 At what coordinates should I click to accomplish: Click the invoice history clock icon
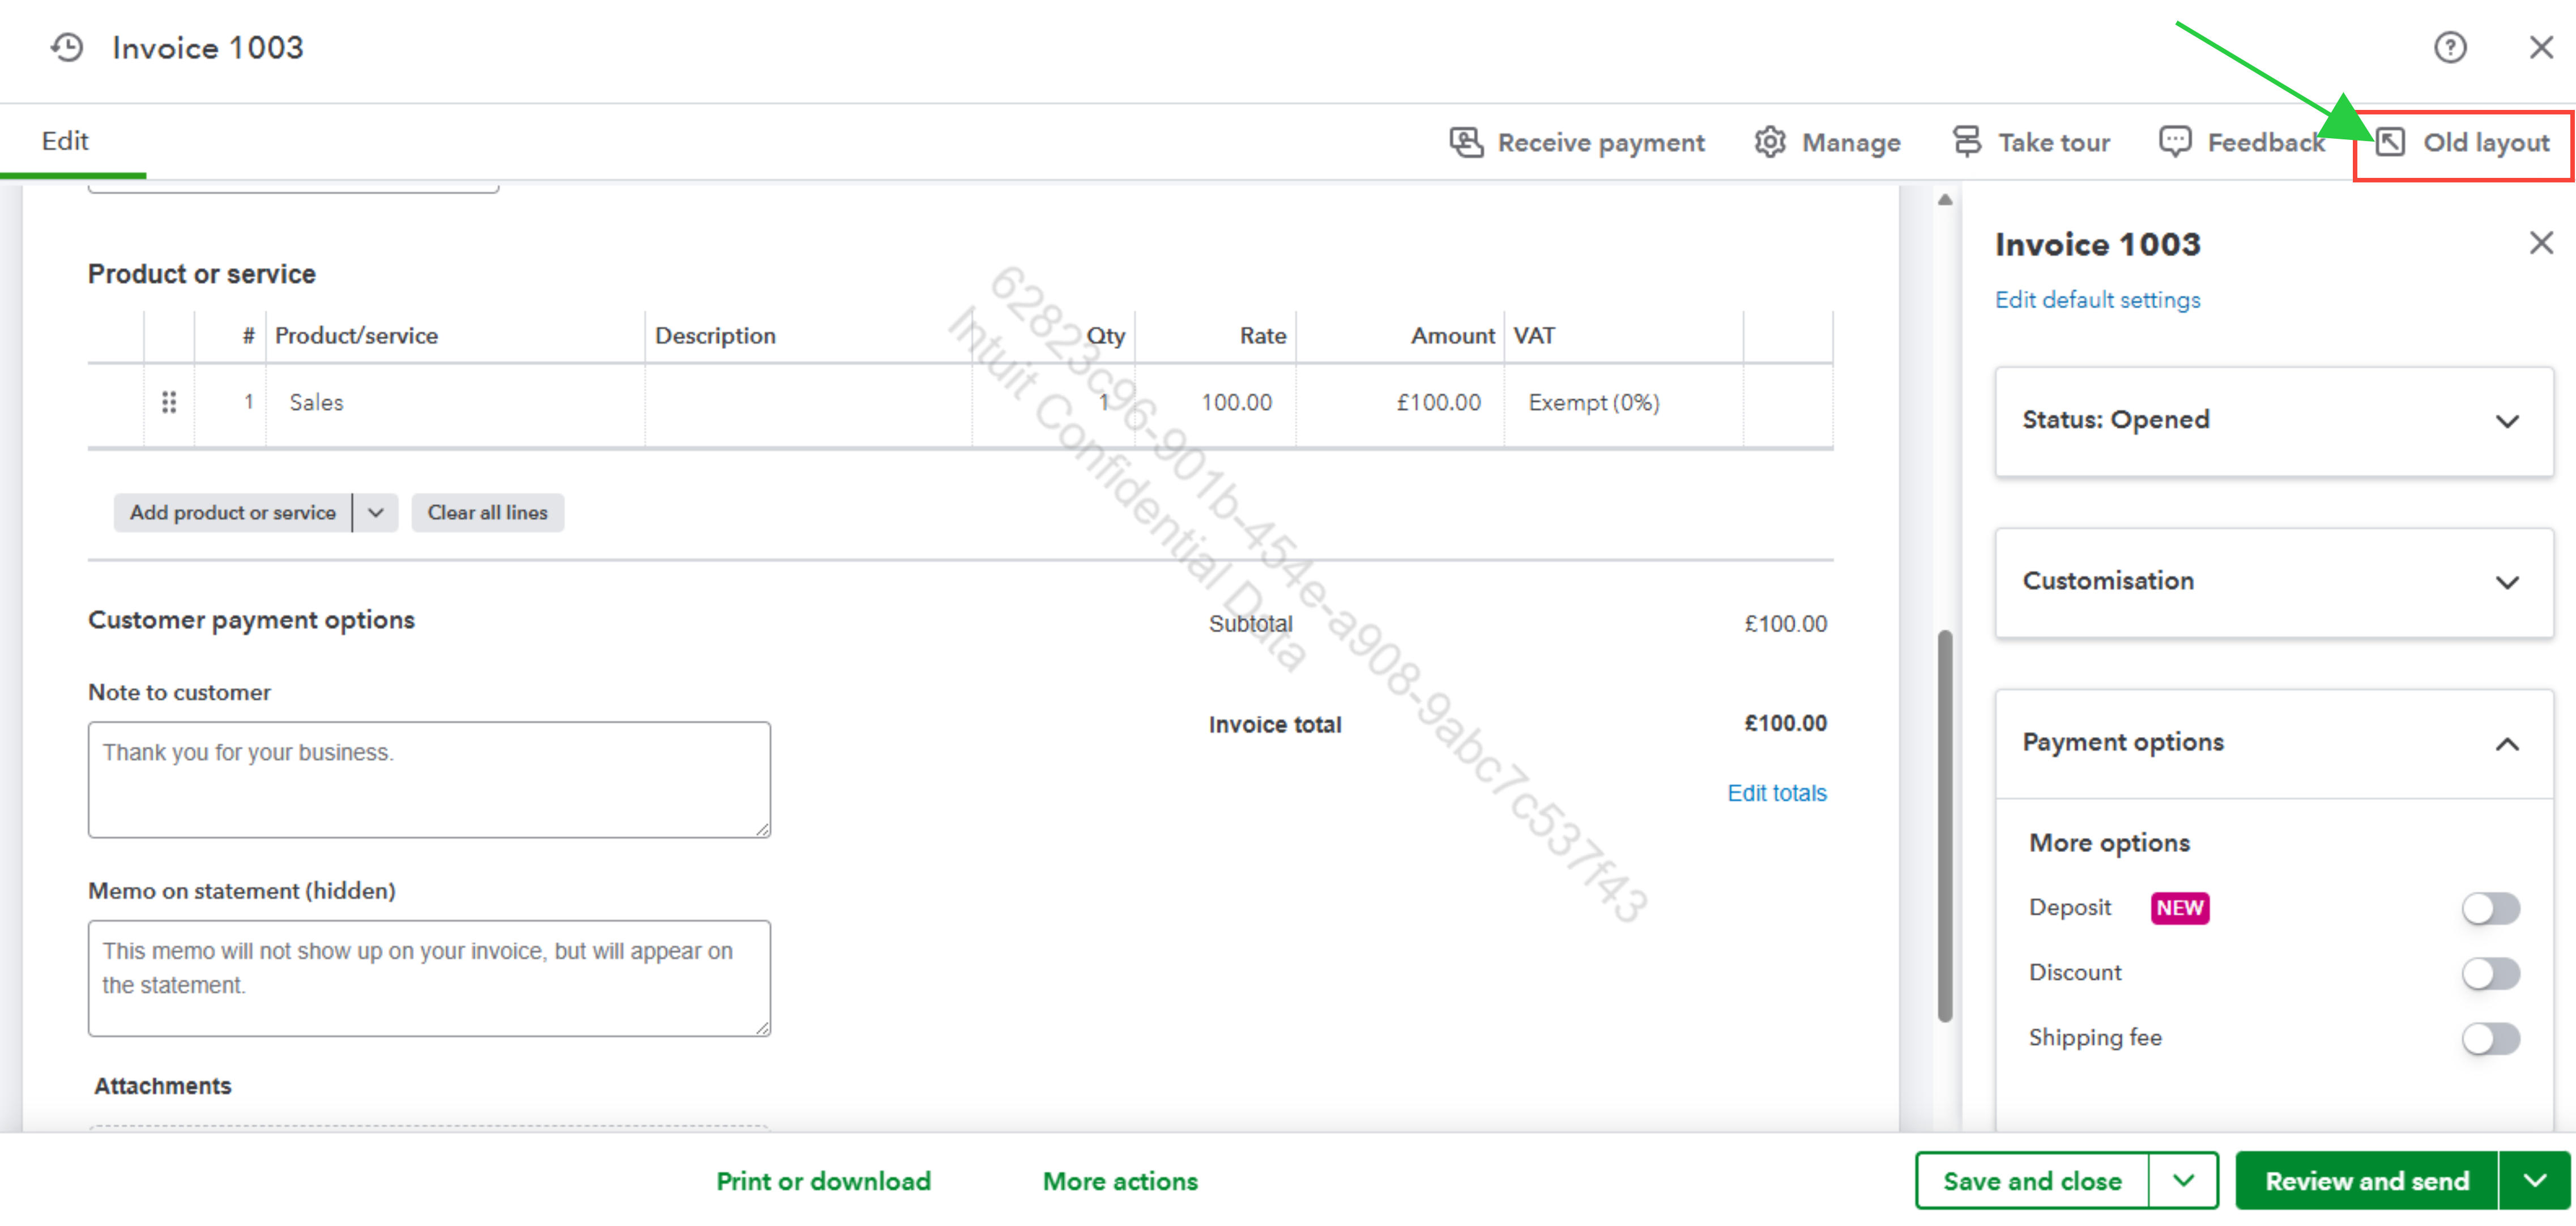(x=67, y=47)
